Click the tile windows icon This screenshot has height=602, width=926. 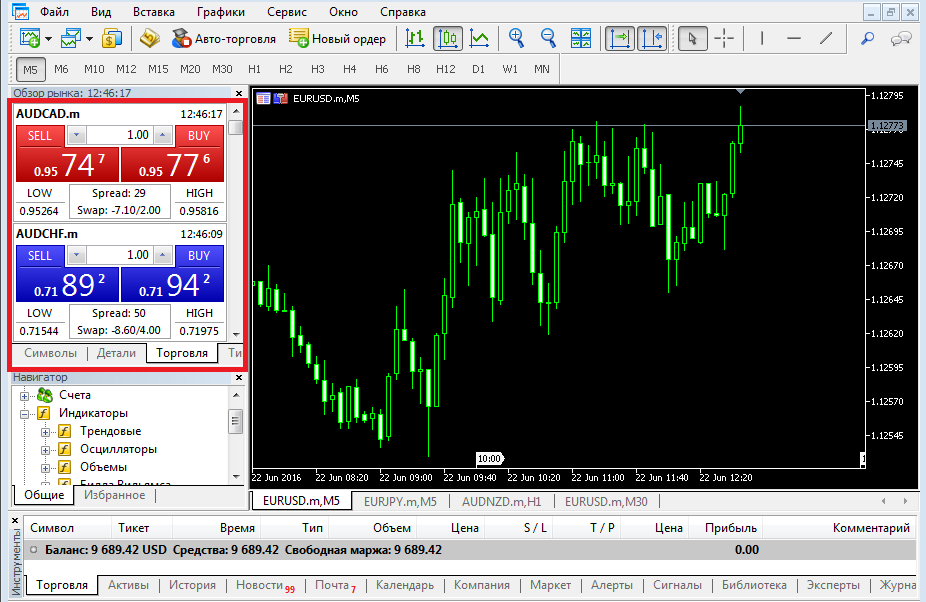coord(581,39)
